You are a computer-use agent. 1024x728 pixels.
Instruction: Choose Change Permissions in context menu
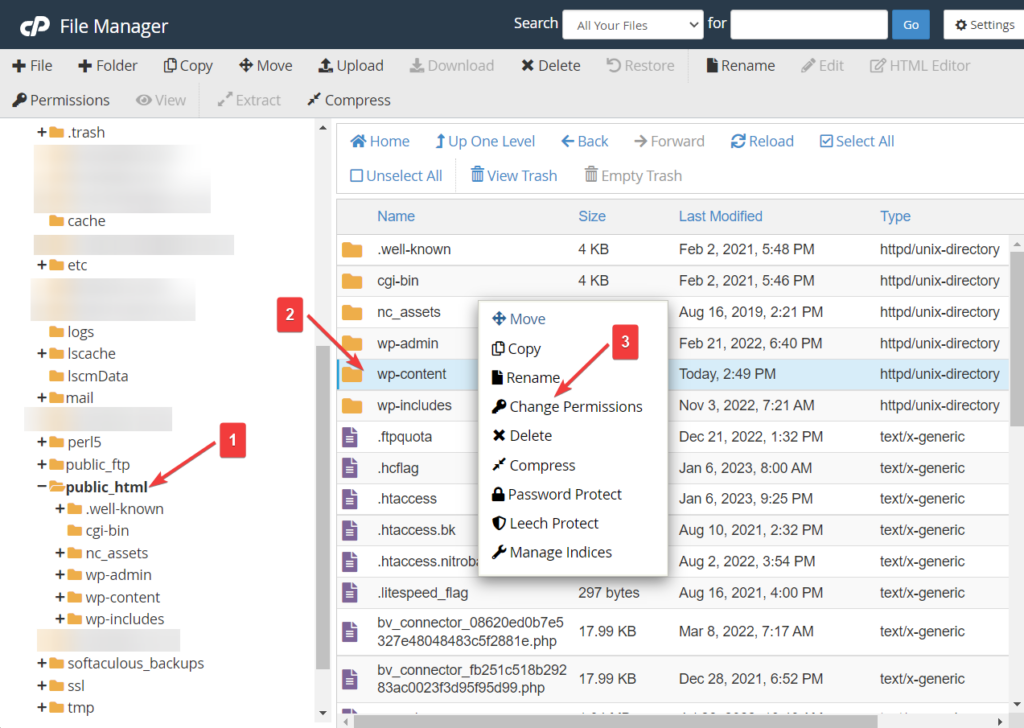pyautogui.click(x=567, y=406)
